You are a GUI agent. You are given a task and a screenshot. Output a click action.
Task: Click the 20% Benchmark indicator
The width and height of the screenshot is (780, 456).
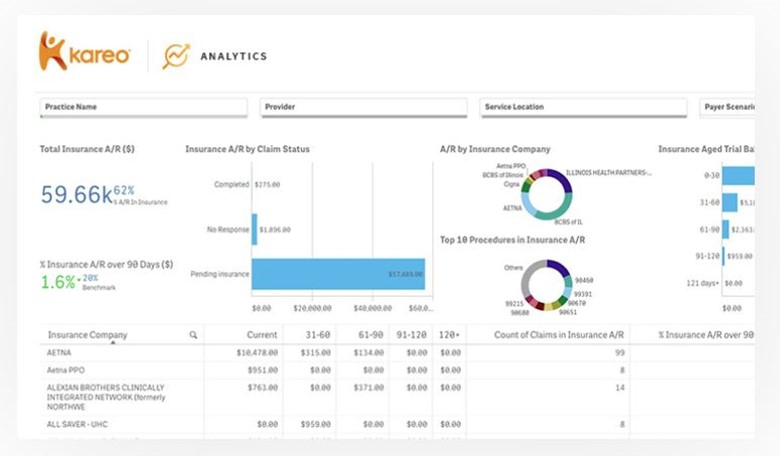[98, 281]
